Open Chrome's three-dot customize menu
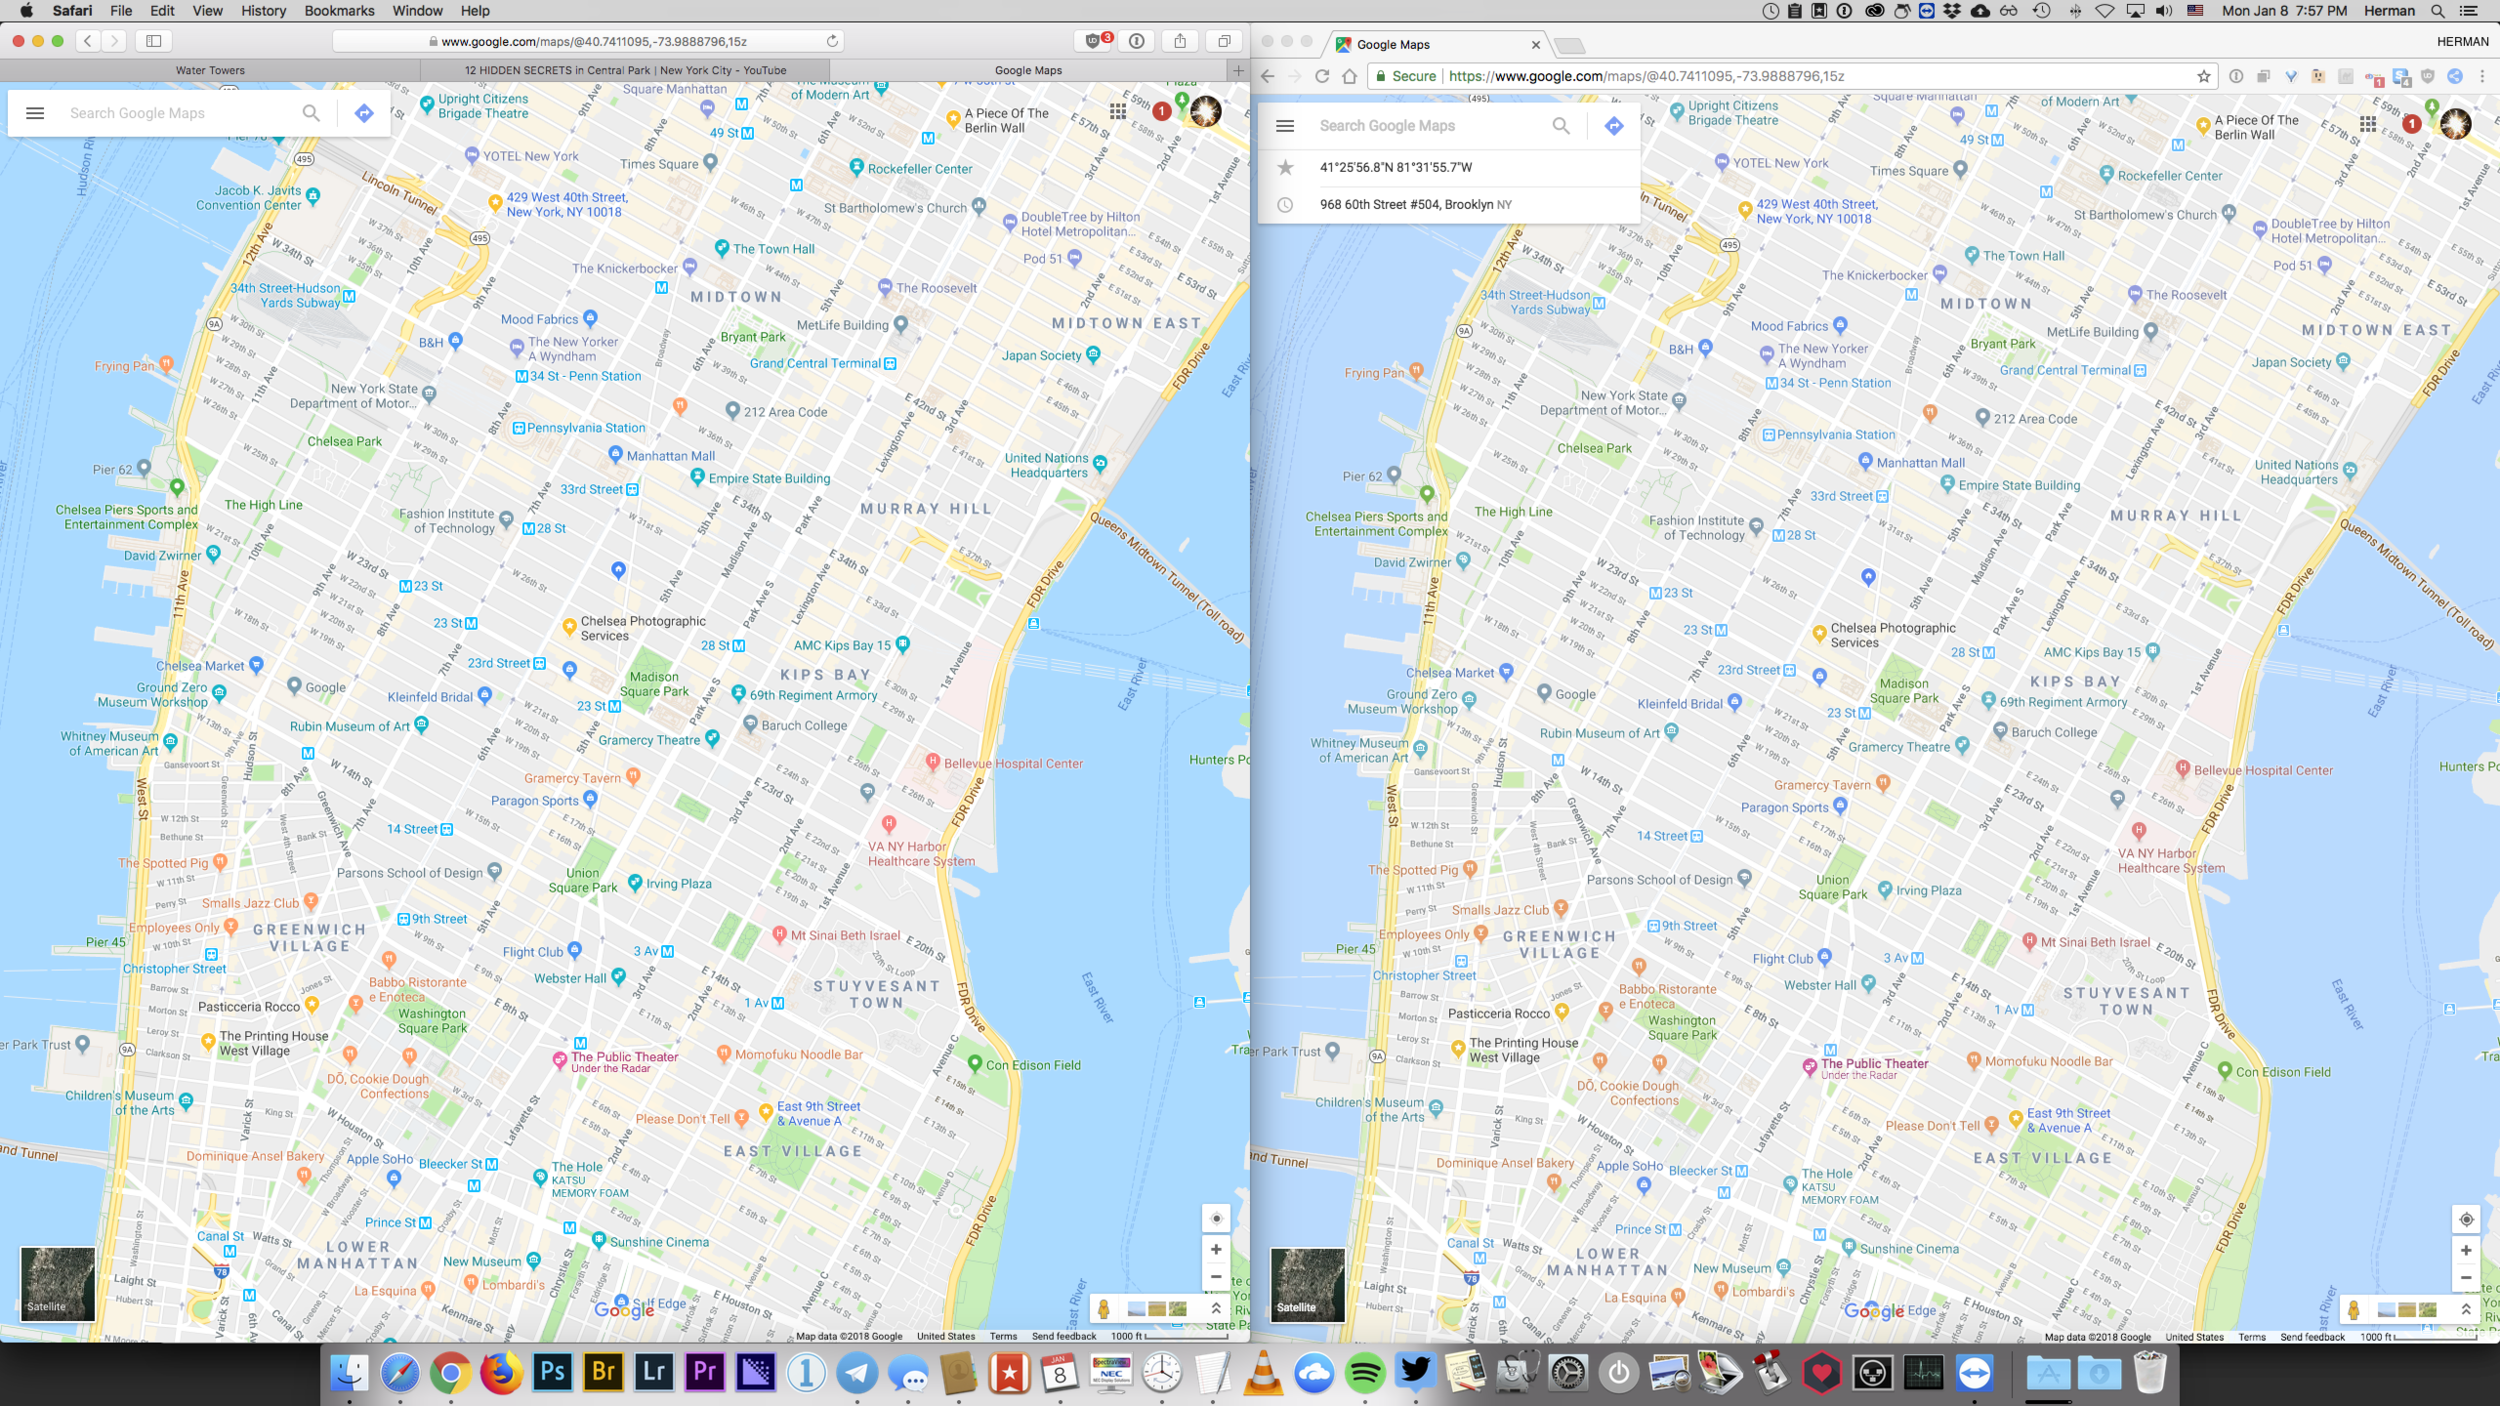Viewport: 2500px width, 1406px height. pos(2482,76)
